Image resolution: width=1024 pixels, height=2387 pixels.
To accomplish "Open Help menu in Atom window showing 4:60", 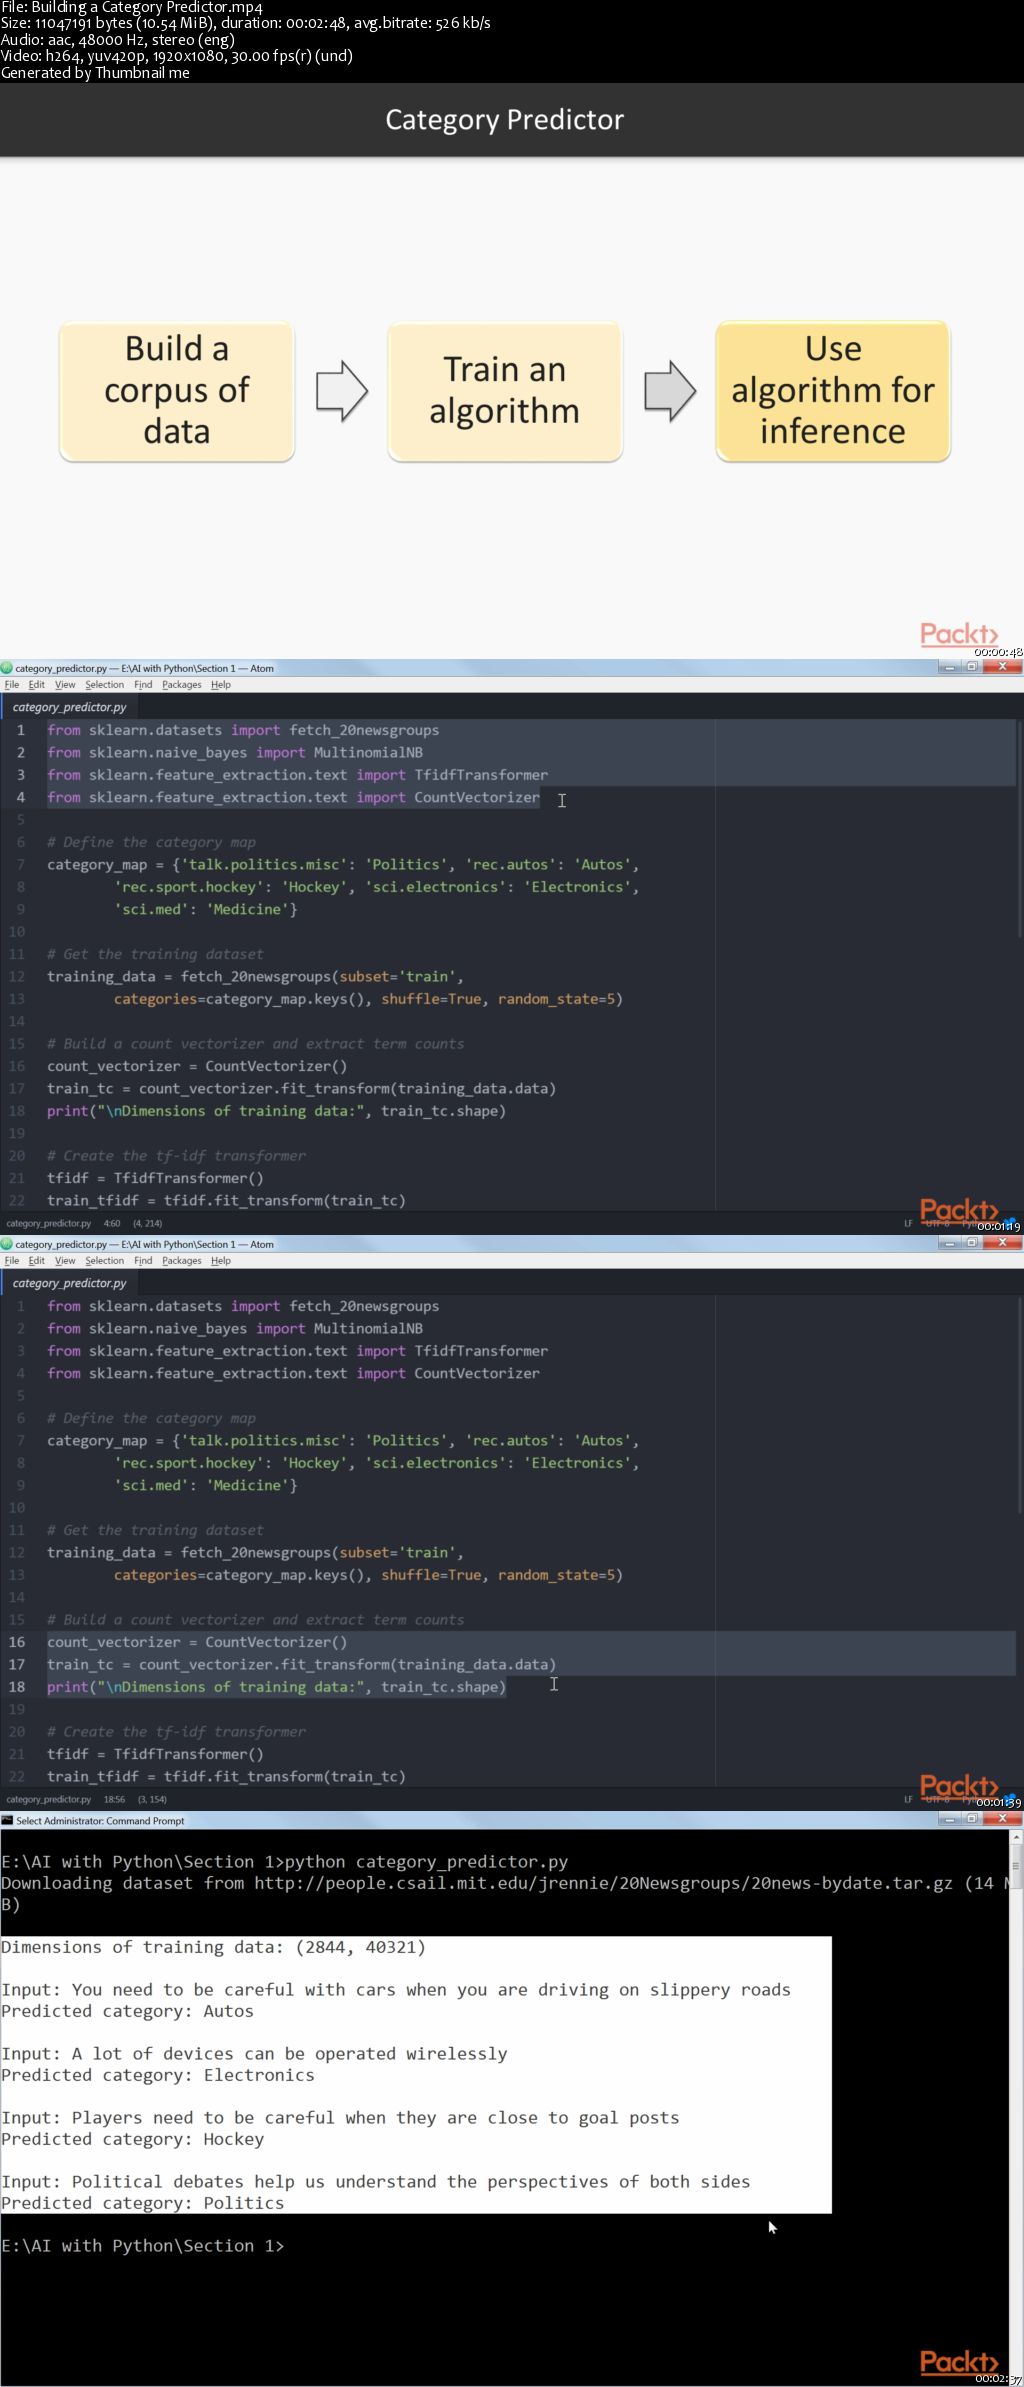I will pyautogui.click(x=221, y=685).
